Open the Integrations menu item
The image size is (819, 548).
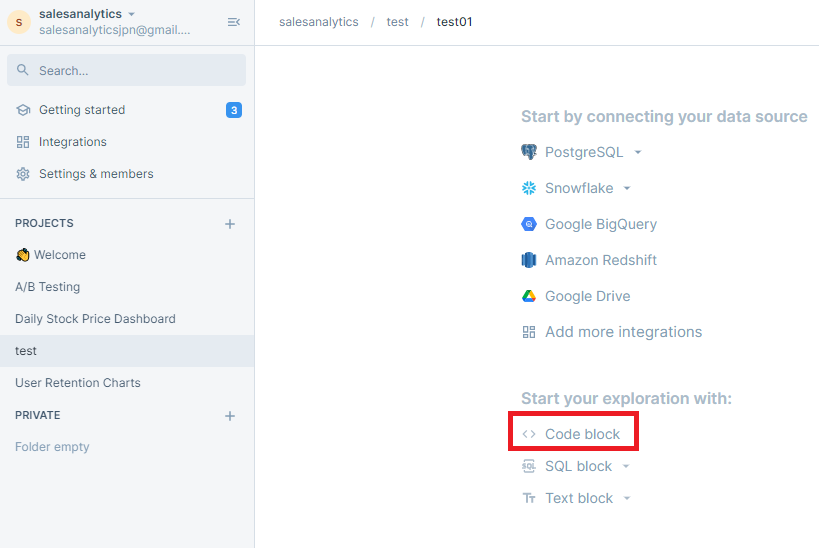click(72, 142)
